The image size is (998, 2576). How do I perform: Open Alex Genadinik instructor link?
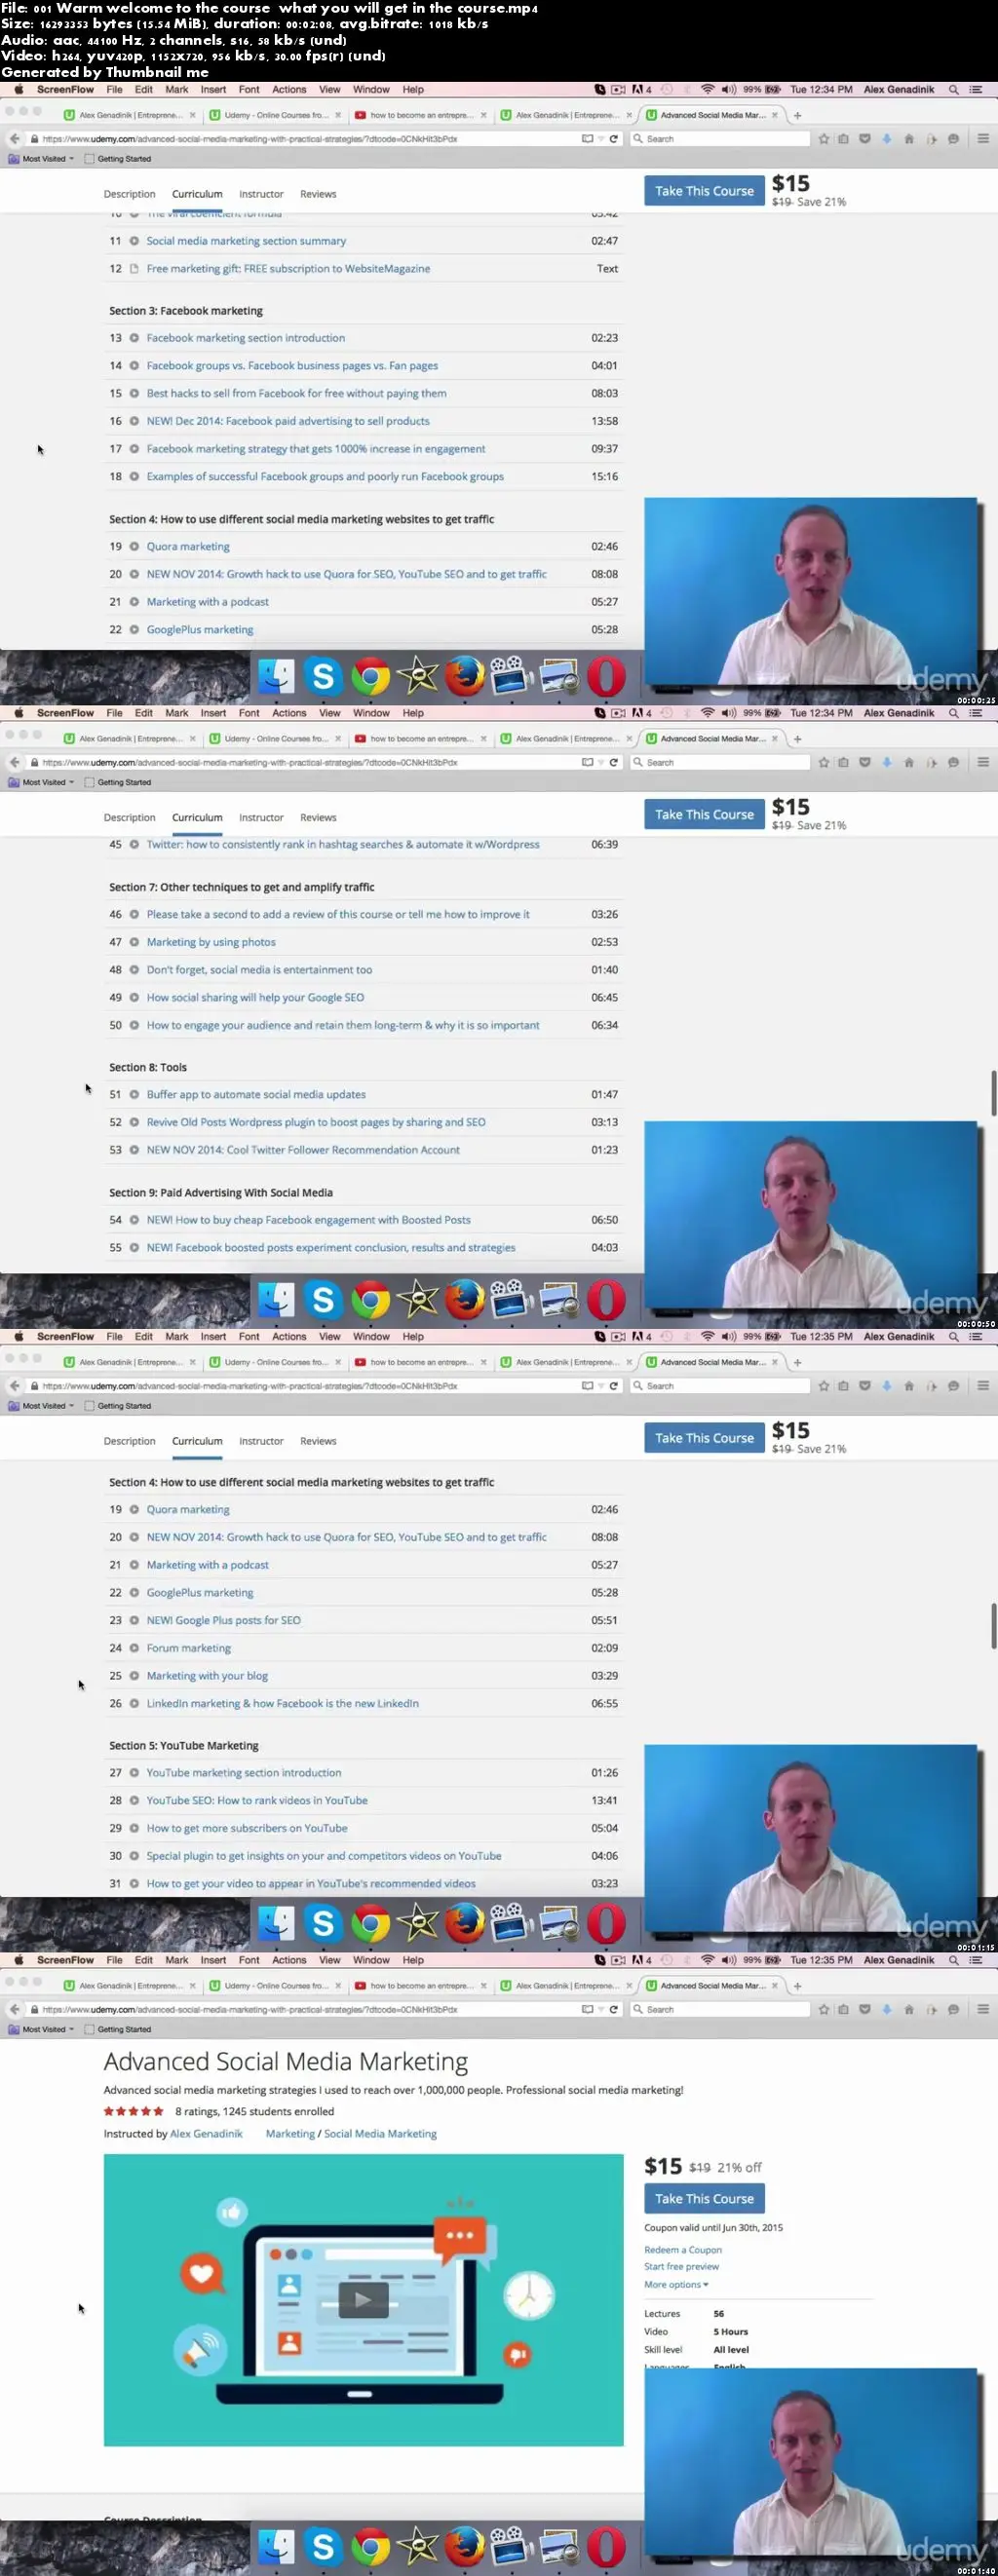coord(206,2133)
